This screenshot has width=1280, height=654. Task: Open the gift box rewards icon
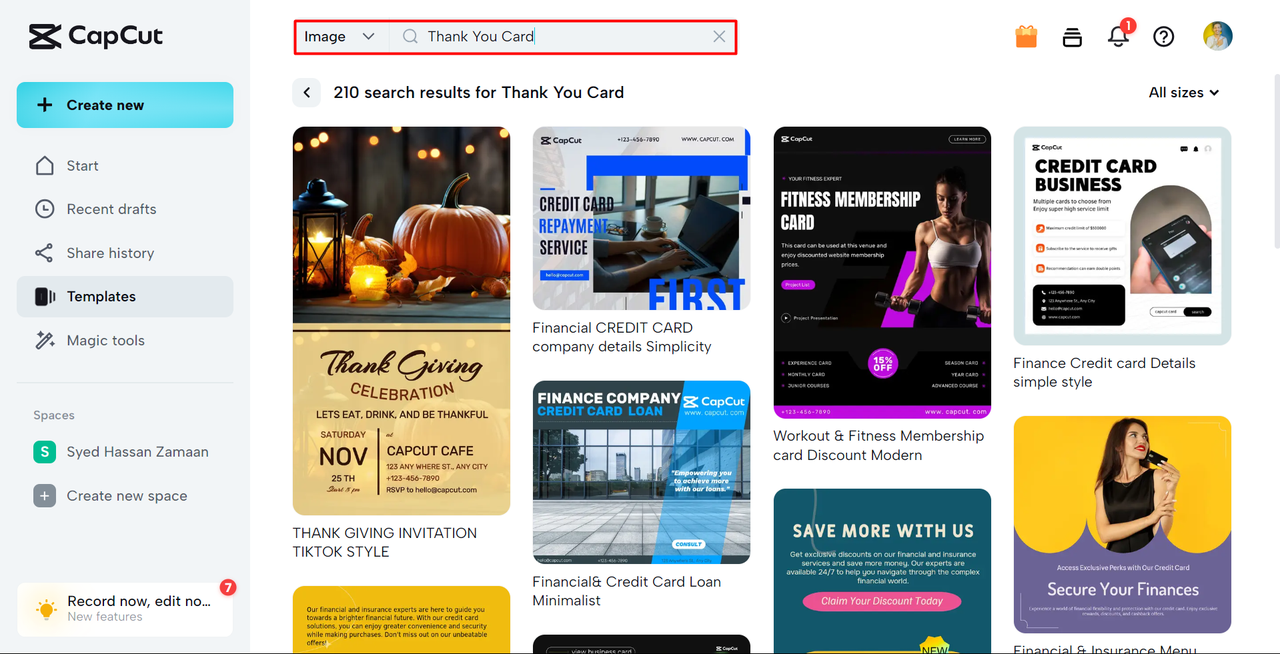[x=1026, y=37]
